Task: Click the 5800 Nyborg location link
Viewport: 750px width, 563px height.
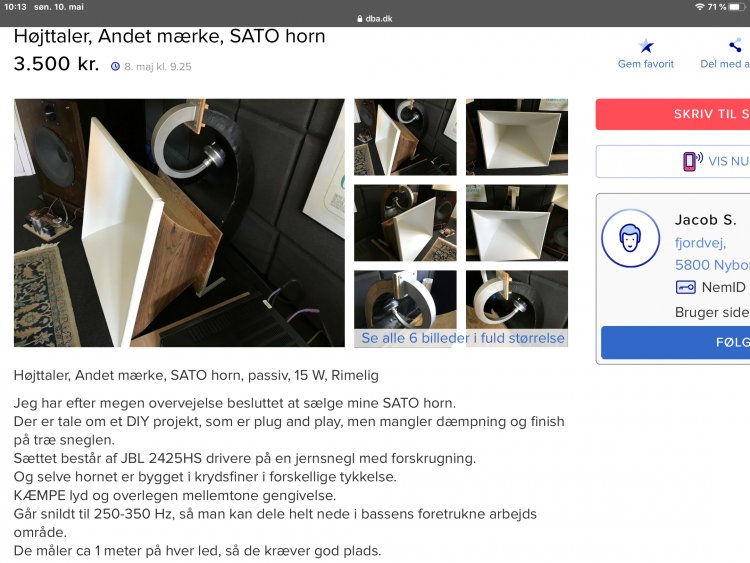Action: 712,265
